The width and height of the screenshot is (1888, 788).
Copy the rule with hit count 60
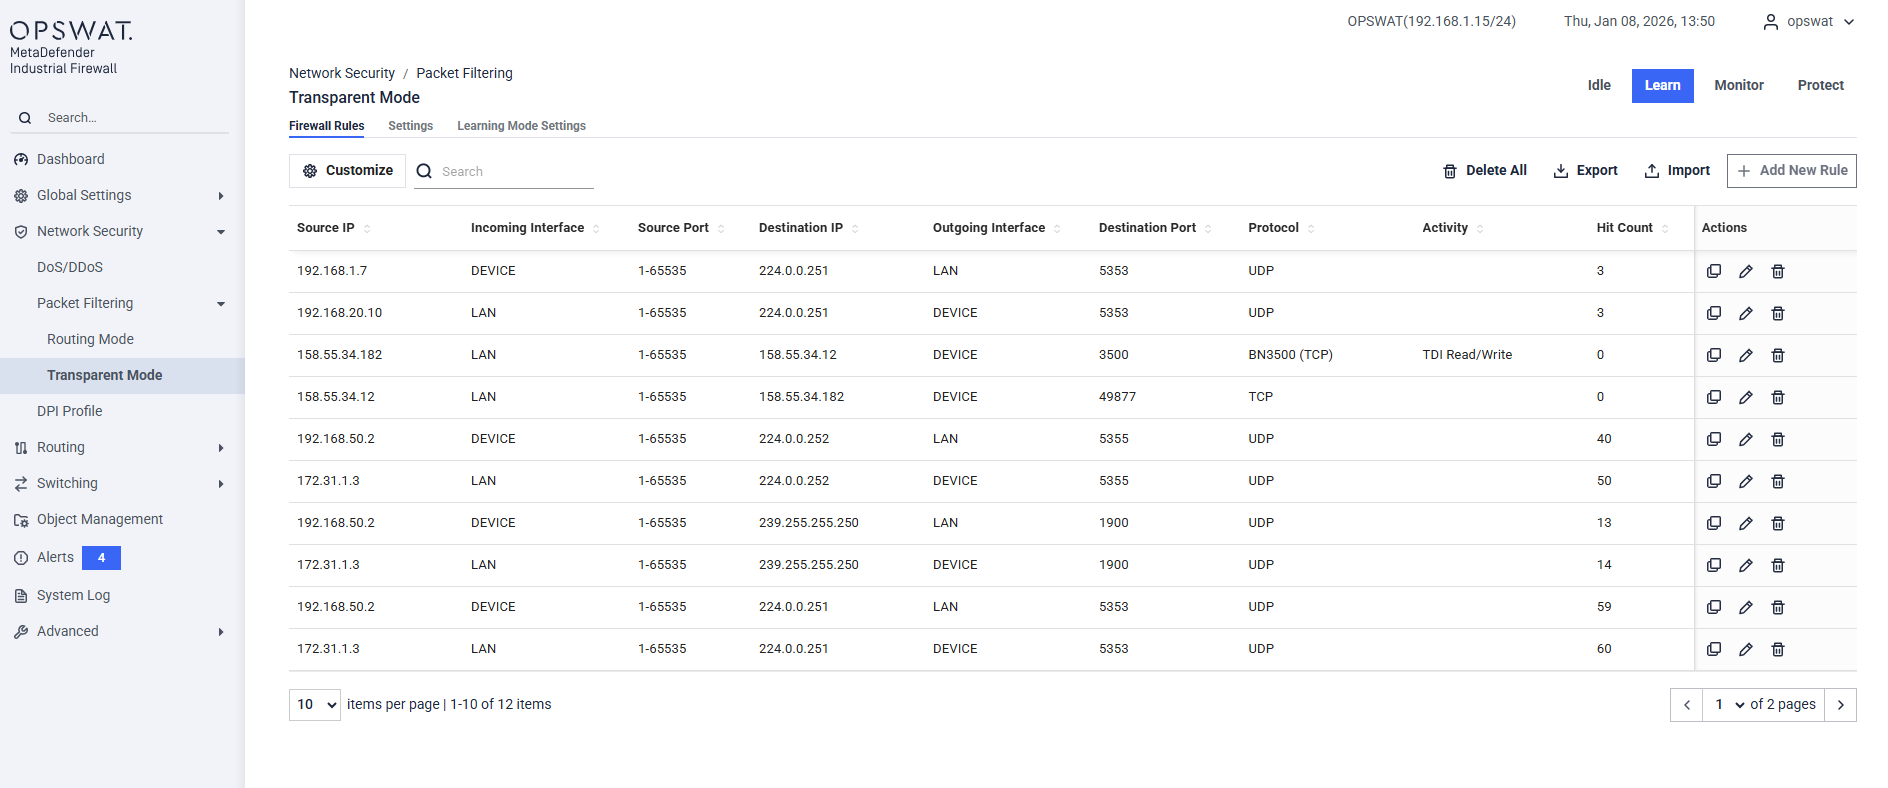click(1714, 649)
